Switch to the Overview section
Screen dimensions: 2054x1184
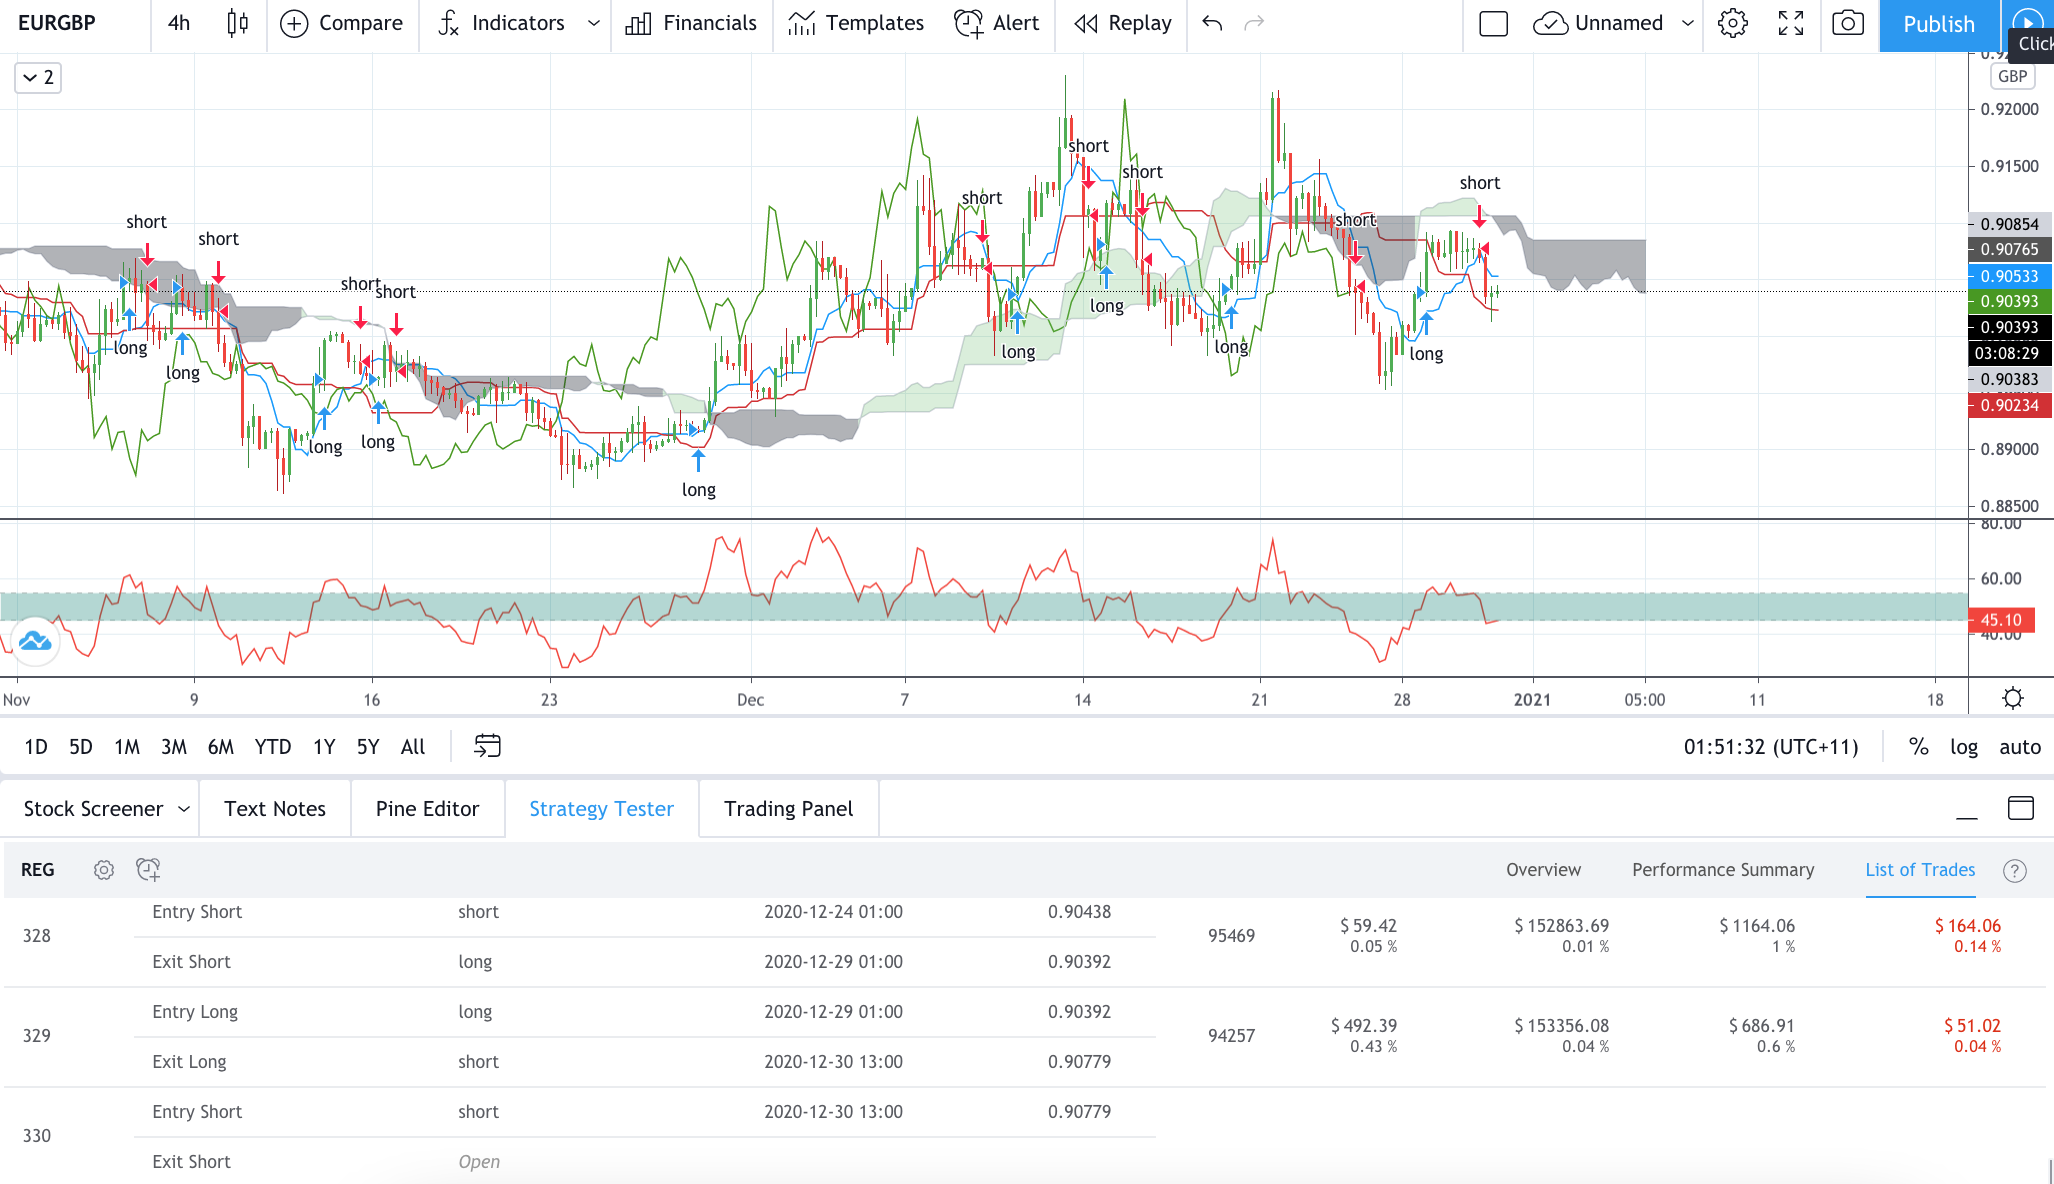click(x=1543, y=870)
